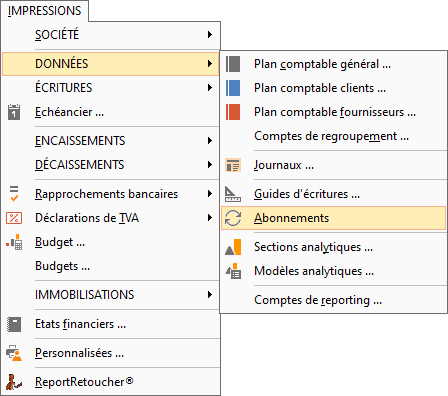Expand the ÉCRITURES submenu arrow
The height and width of the screenshot is (396, 448).
click(210, 88)
